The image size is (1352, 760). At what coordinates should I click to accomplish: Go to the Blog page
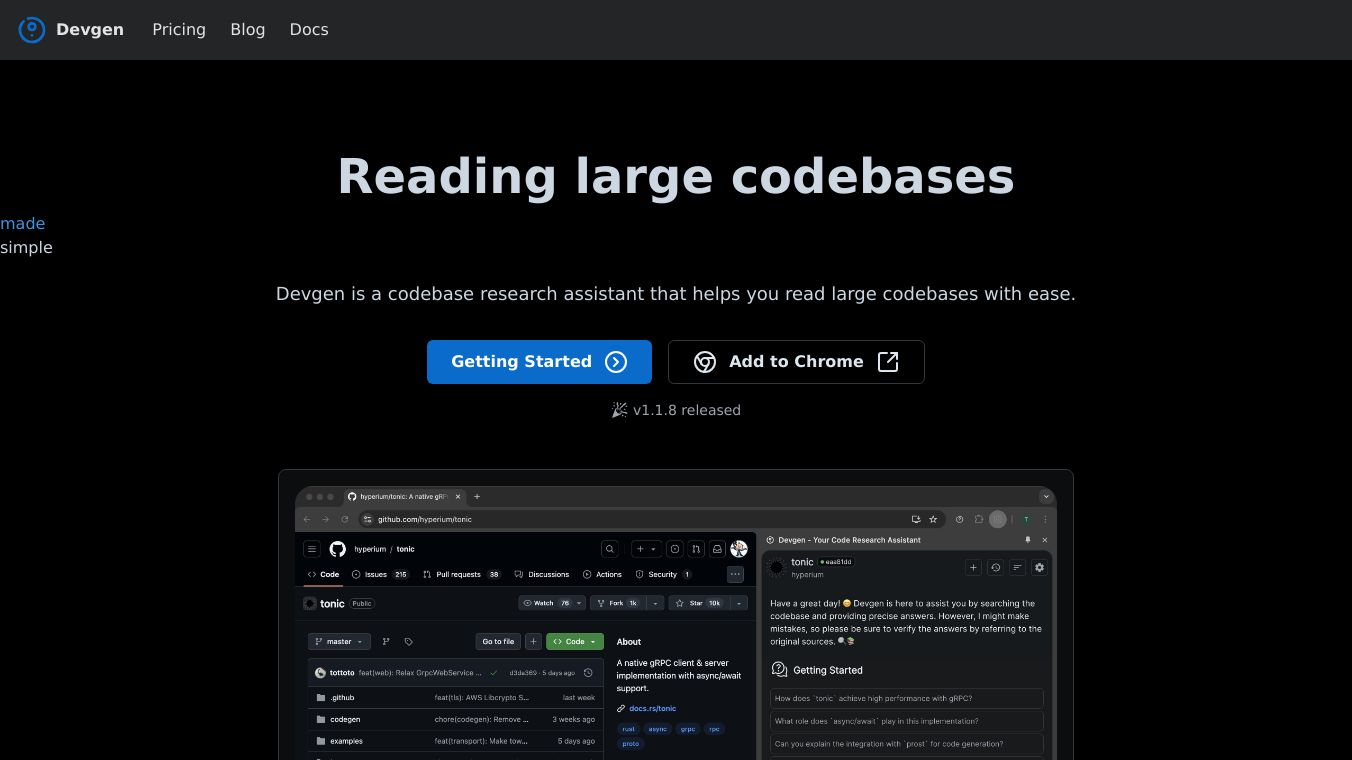pyautogui.click(x=248, y=30)
